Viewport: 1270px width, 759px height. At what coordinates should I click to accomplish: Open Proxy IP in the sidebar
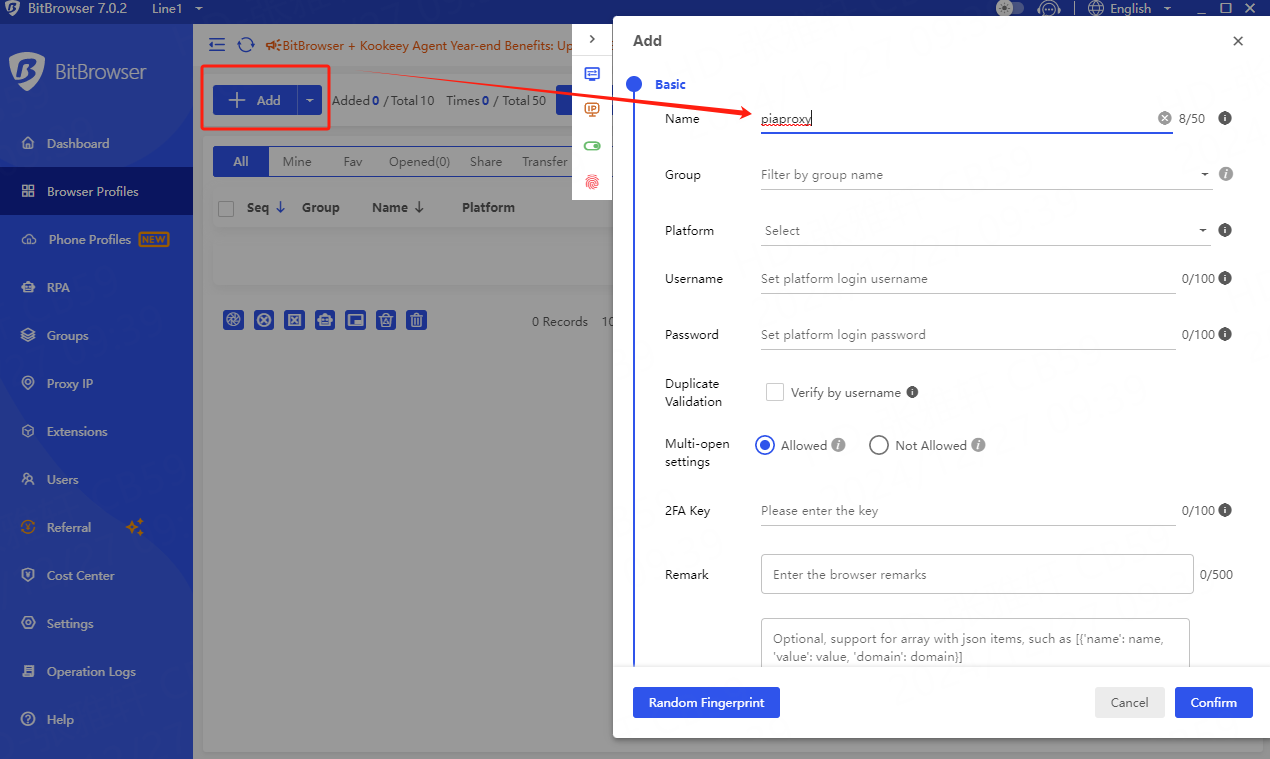pos(69,384)
